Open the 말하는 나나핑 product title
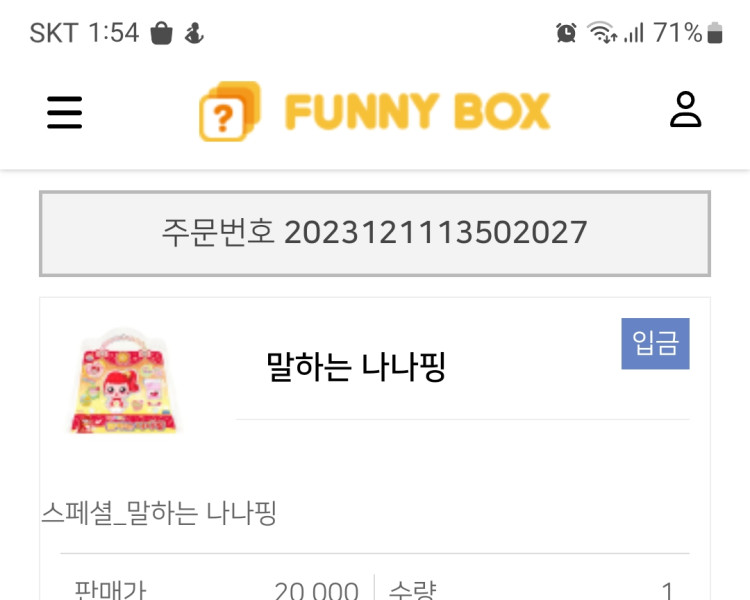 click(355, 367)
